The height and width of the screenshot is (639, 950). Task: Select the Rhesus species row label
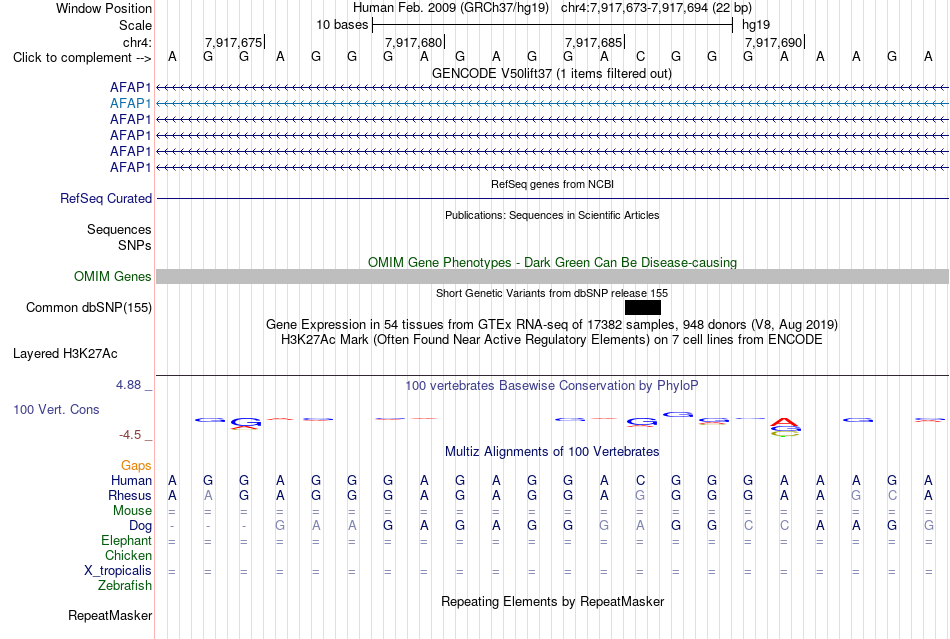click(130, 496)
